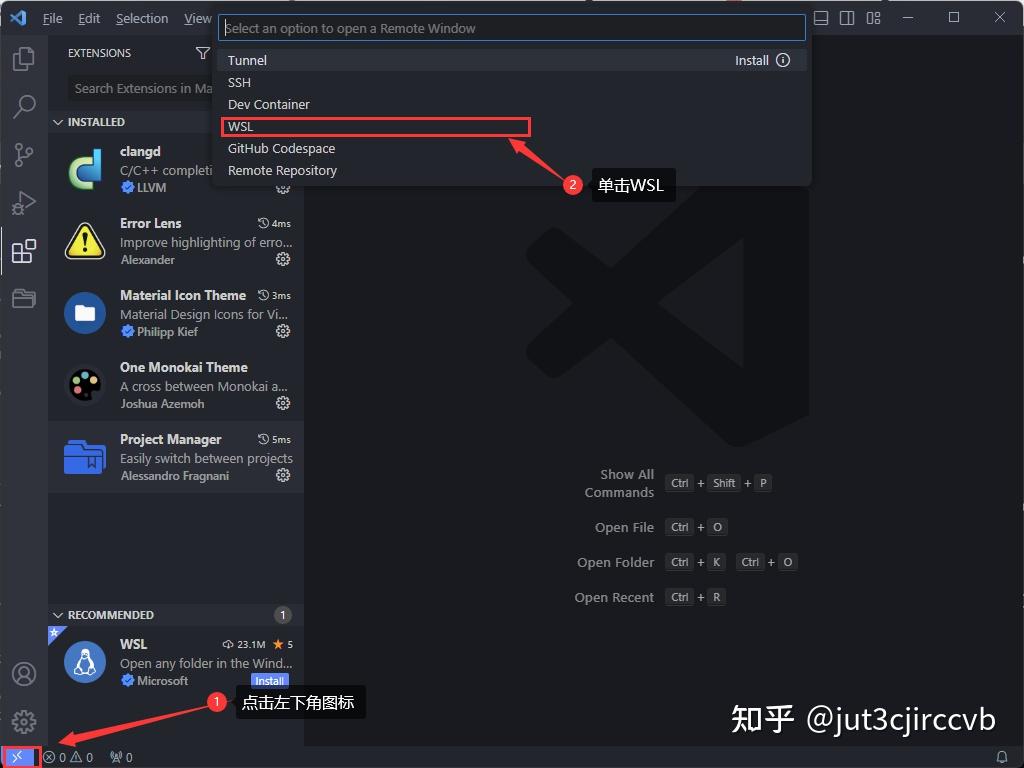Open the Manage settings gear

tap(24, 721)
